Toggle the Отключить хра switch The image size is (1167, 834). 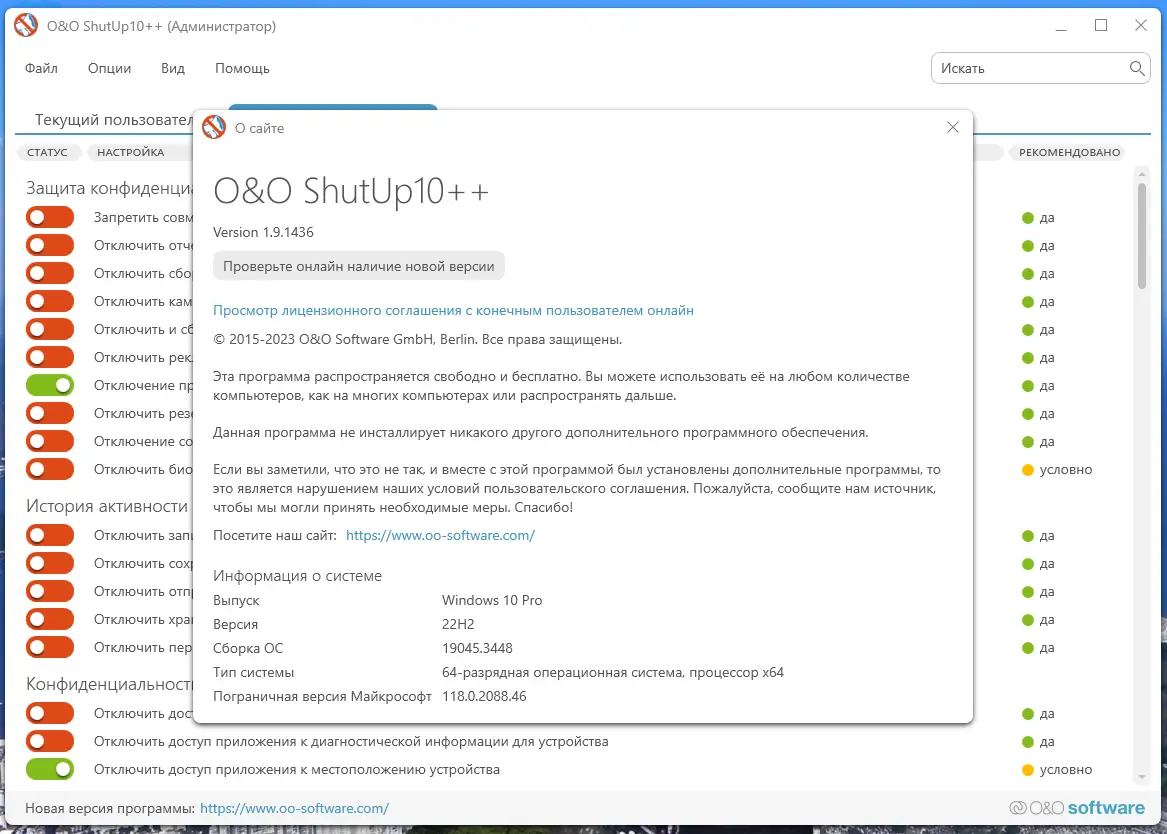[x=50, y=620]
